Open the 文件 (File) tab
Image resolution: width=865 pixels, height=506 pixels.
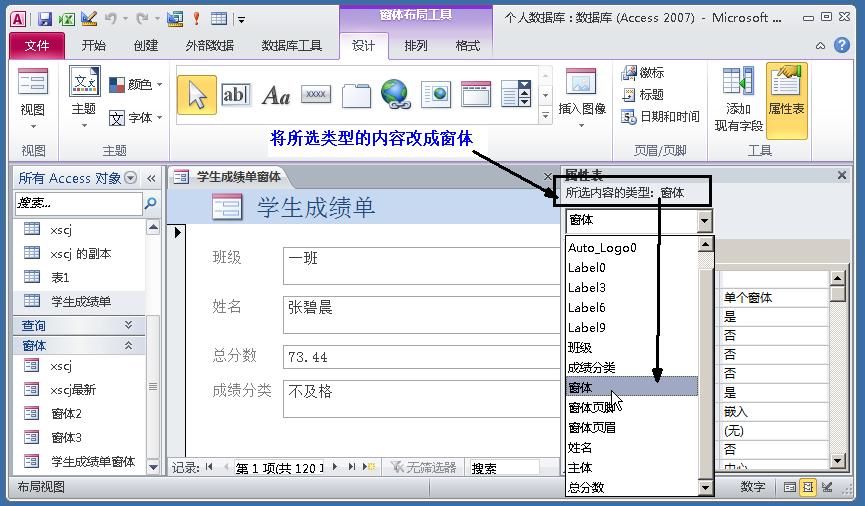click(37, 45)
